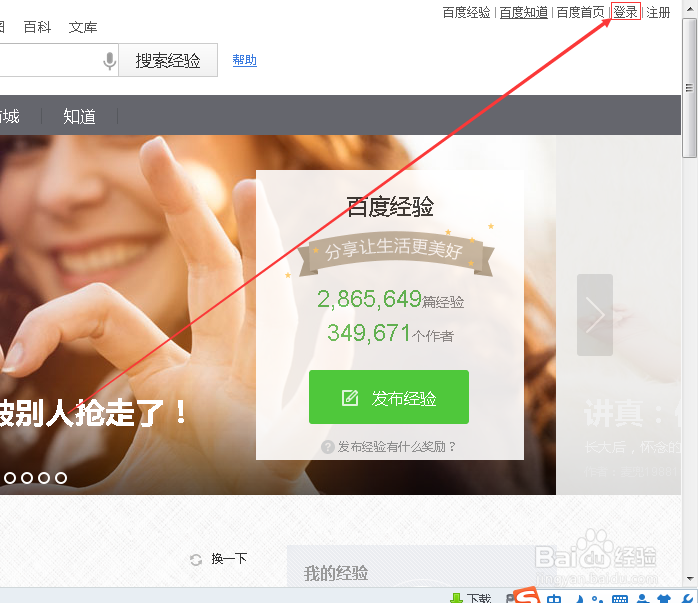Click the rightmost carousel indicator dot
This screenshot has height=603, width=698.
tap(61, 478)
